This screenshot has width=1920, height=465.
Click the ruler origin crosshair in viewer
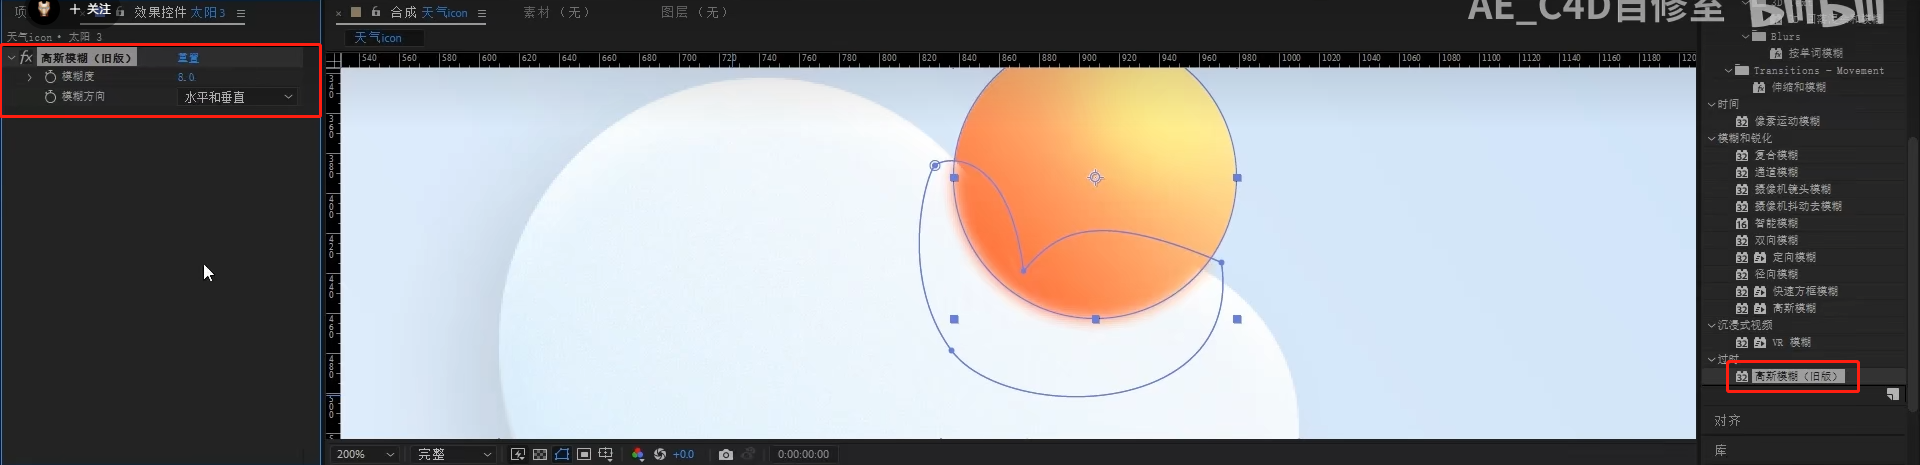point(334,60)
